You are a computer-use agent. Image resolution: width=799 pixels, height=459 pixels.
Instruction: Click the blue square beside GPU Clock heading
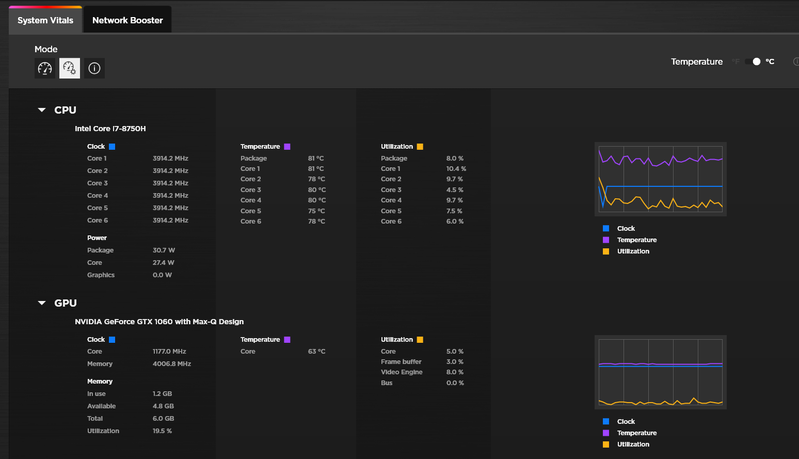tap(112, 340)
